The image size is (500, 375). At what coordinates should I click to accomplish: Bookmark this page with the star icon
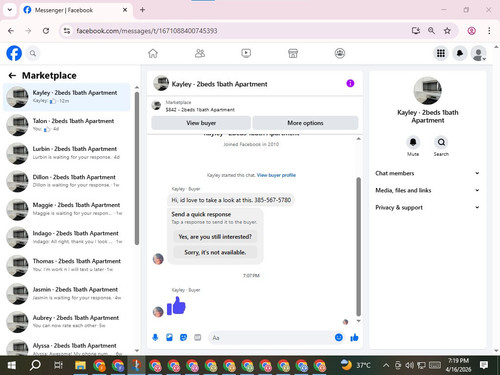tap(447, 31)
